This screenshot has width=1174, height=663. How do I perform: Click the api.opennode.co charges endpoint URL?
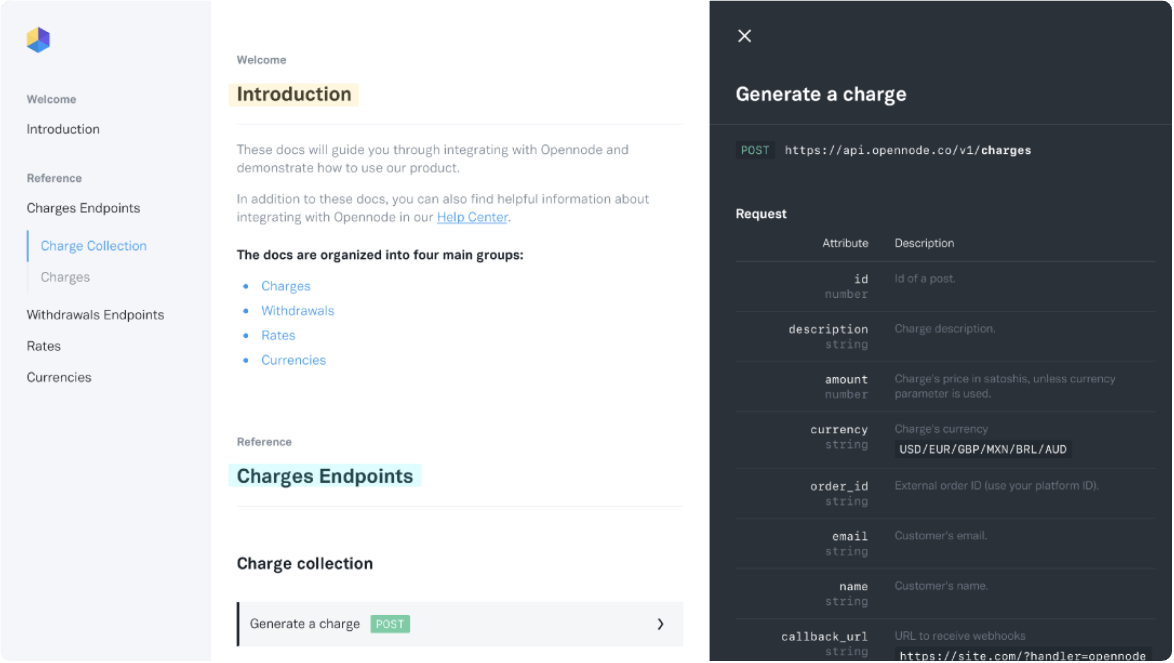point(907,150)
